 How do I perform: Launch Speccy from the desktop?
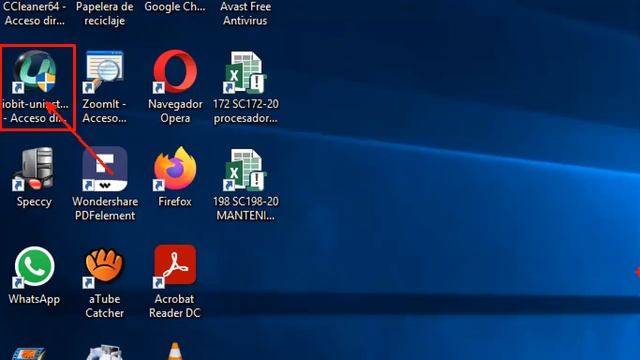tap(34, 169)
